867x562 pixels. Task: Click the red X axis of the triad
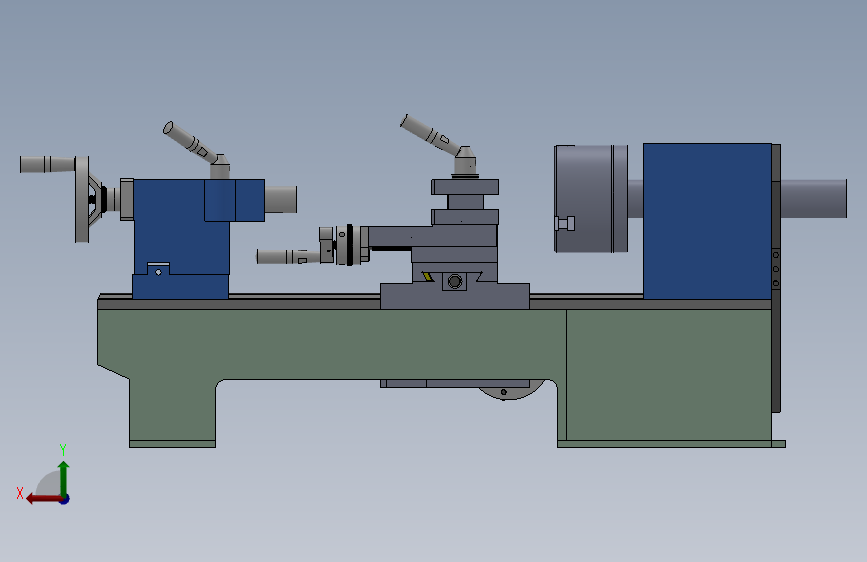click(44, 499)
